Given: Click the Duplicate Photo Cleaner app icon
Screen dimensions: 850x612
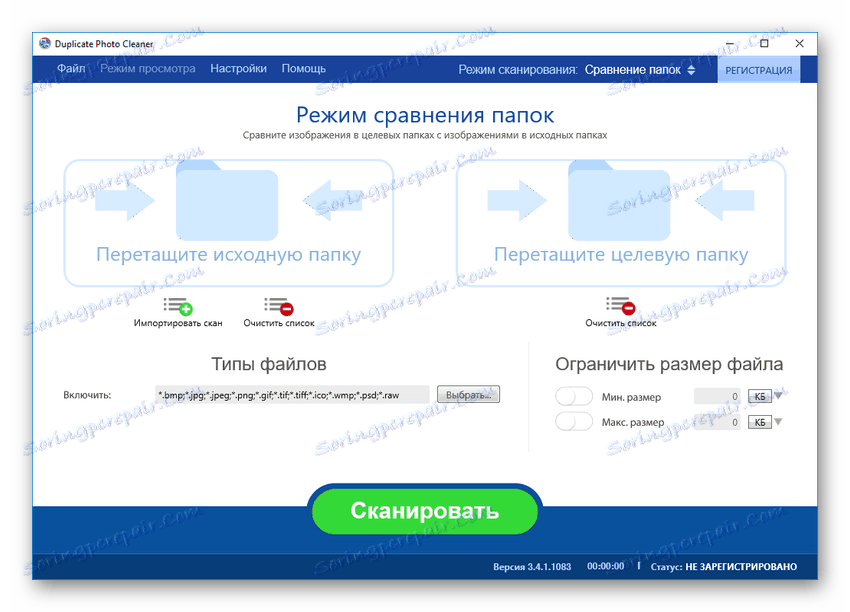Looking at the screenshot, I should (45, 43).
